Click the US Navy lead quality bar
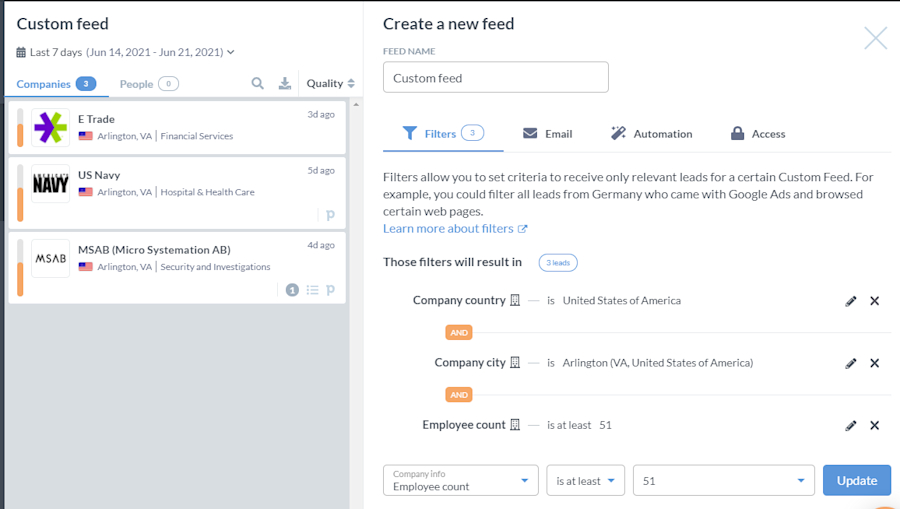This screenshot has height=509, width=900. pyautogui.click(x=20, y=193)
